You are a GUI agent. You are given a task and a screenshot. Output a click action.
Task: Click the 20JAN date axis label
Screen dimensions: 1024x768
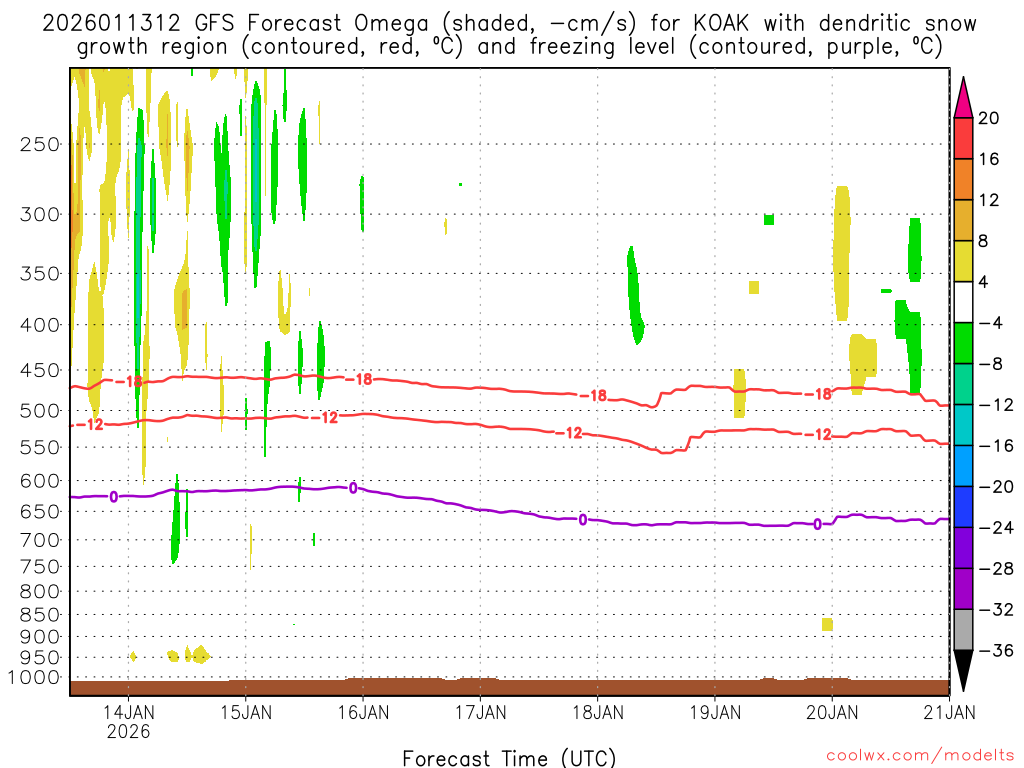pos(832,712)
